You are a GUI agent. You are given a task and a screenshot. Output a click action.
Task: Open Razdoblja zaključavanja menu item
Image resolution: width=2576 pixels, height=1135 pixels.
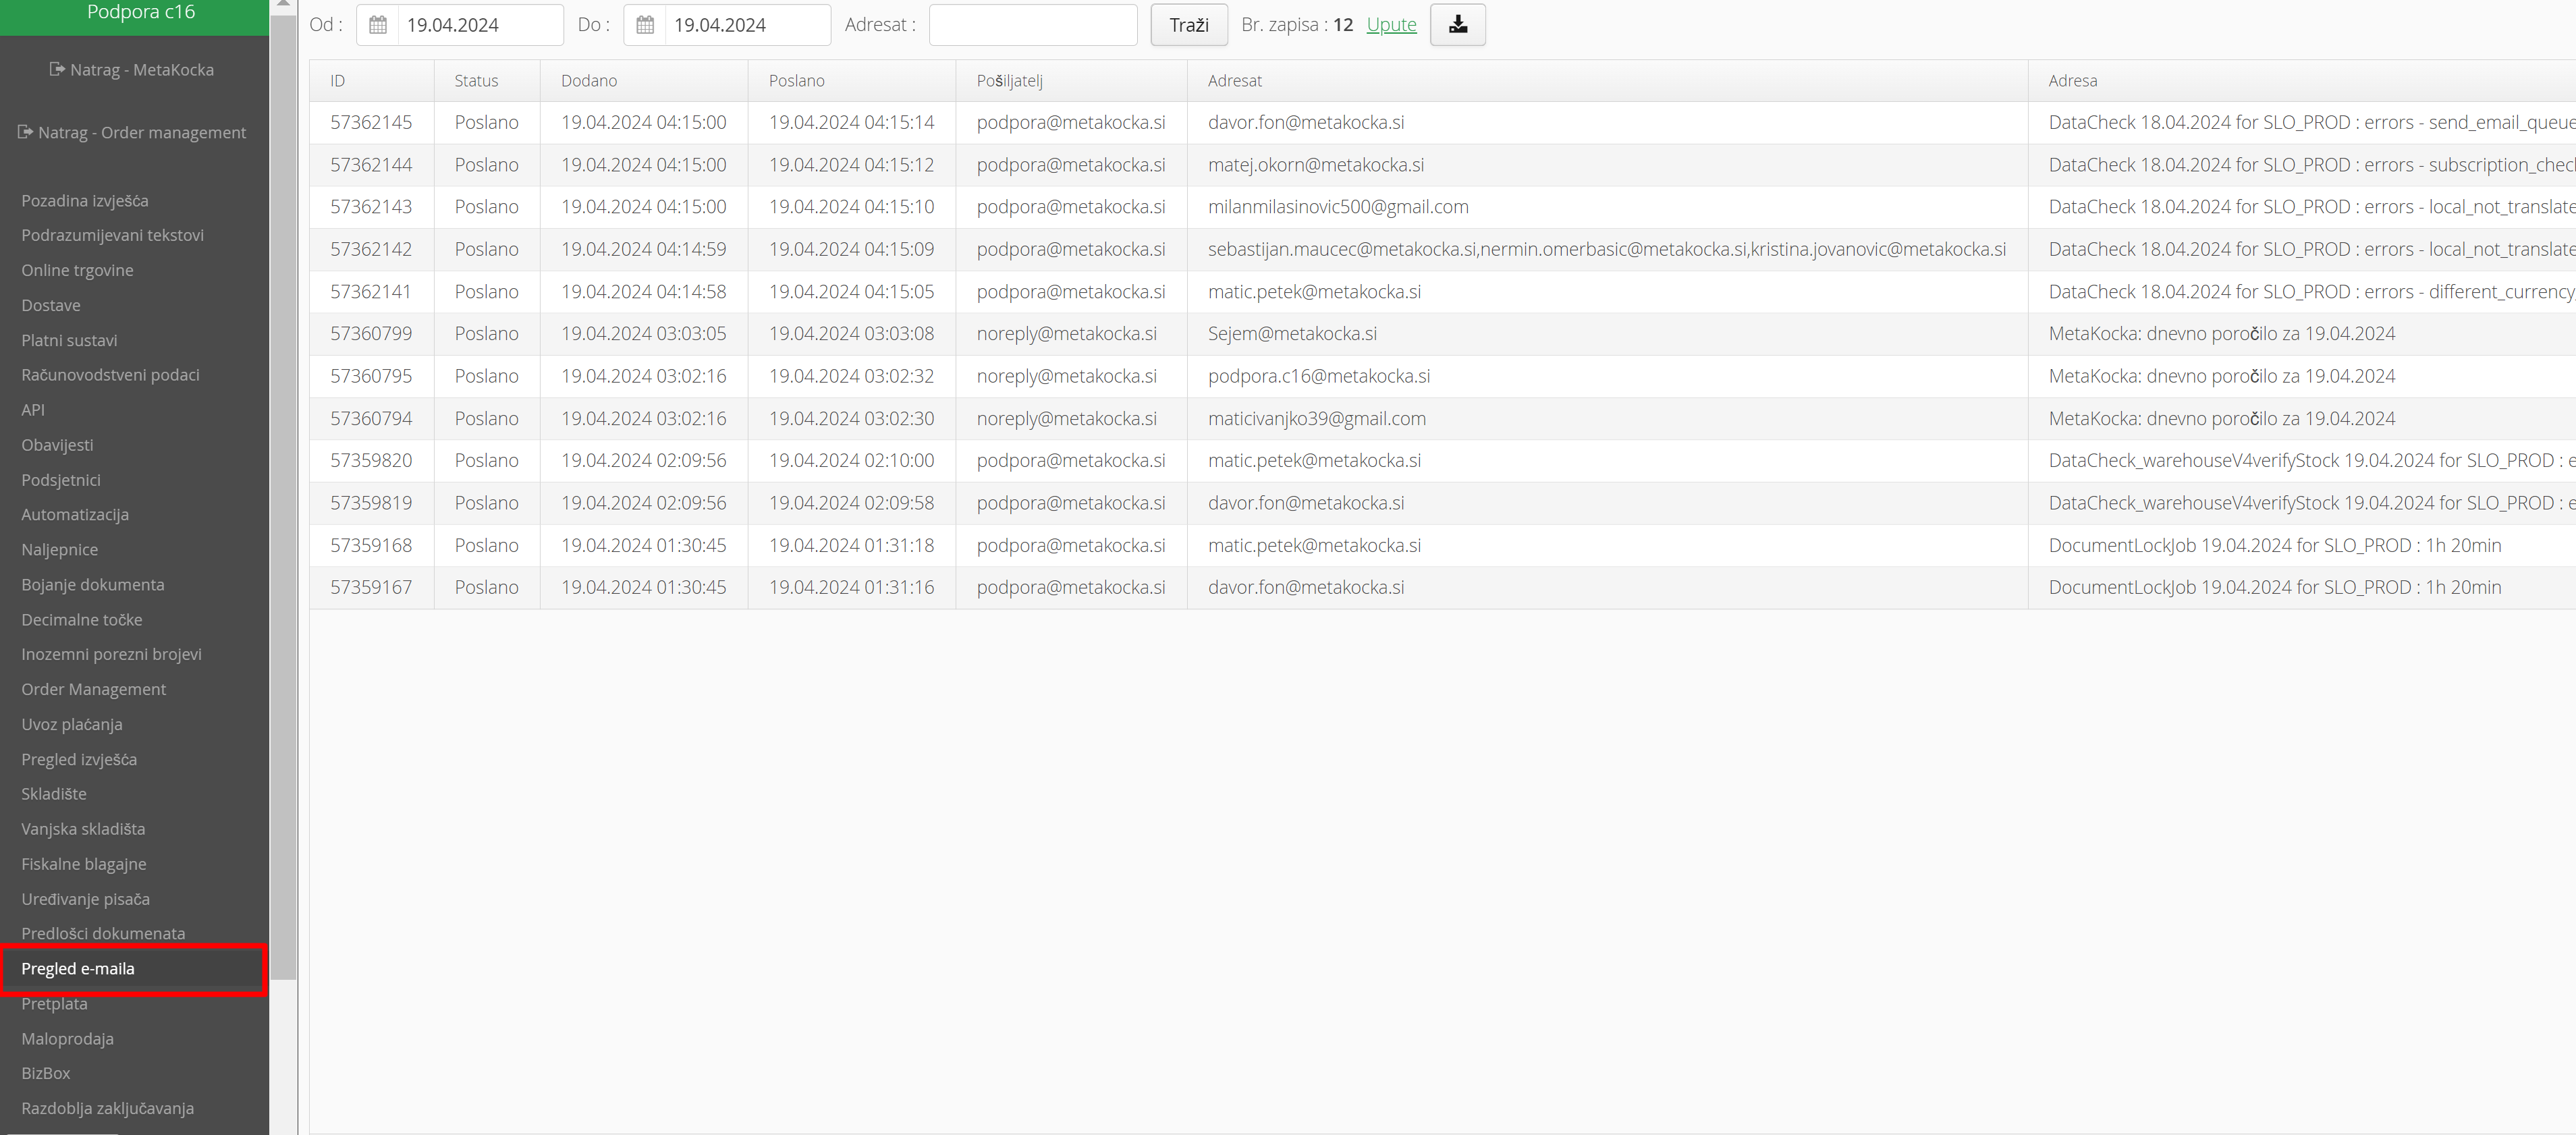point(108,1108)
